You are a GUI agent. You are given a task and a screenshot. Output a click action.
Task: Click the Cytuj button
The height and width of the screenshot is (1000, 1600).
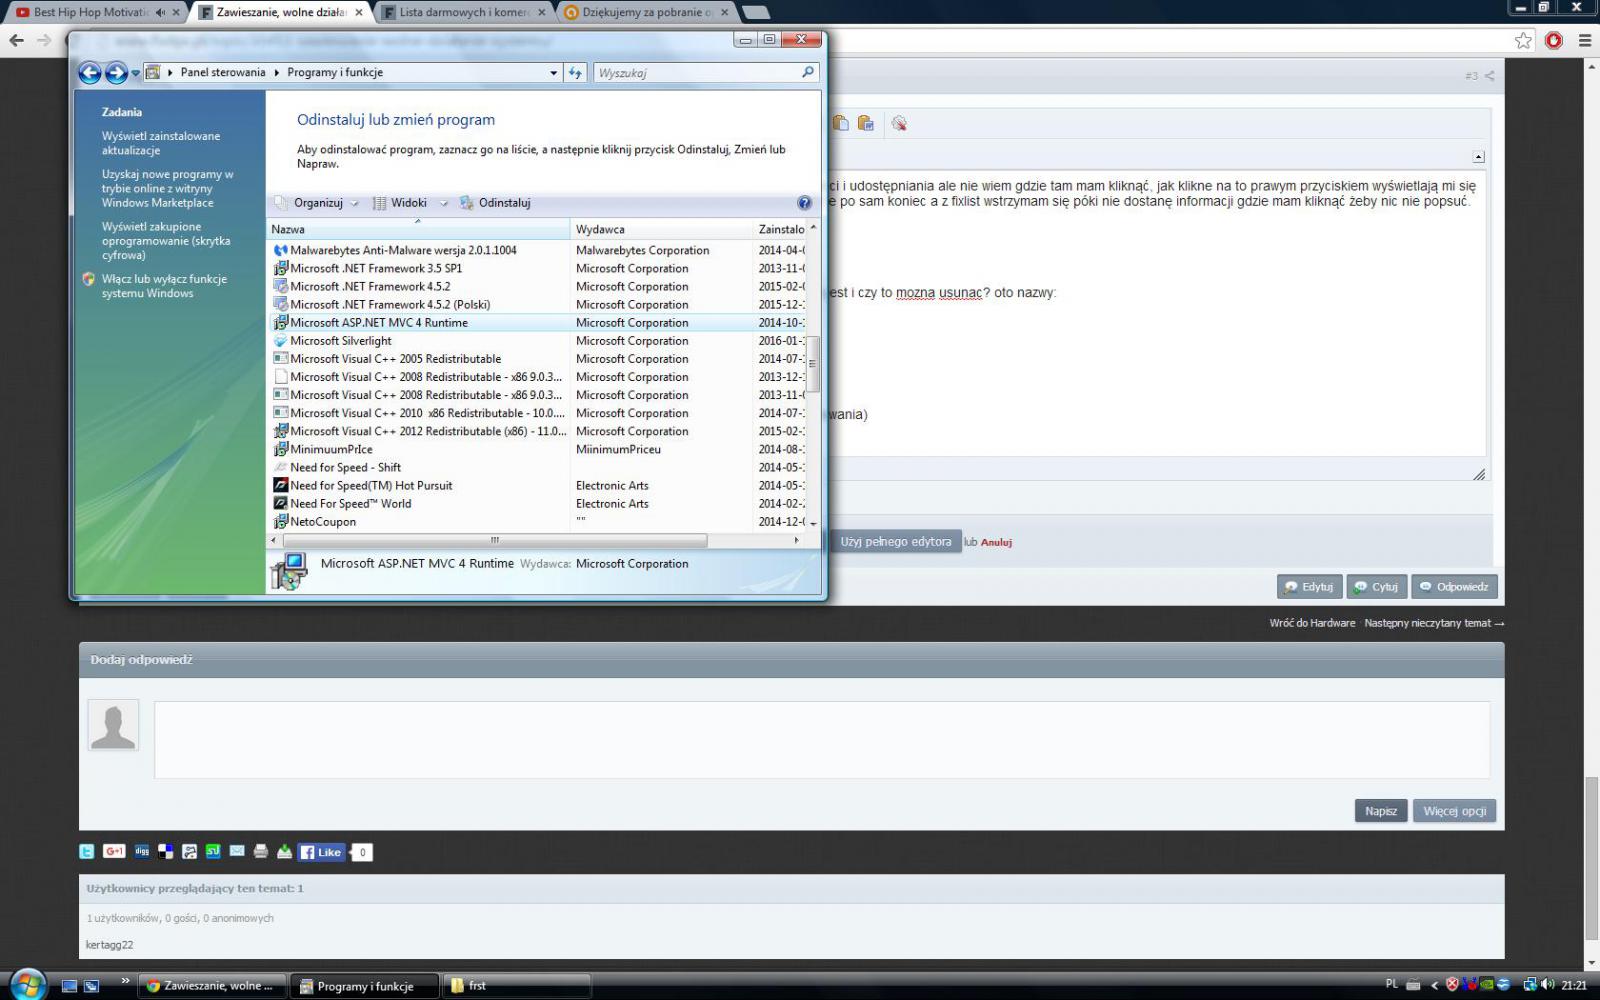tap(1376, 587)
